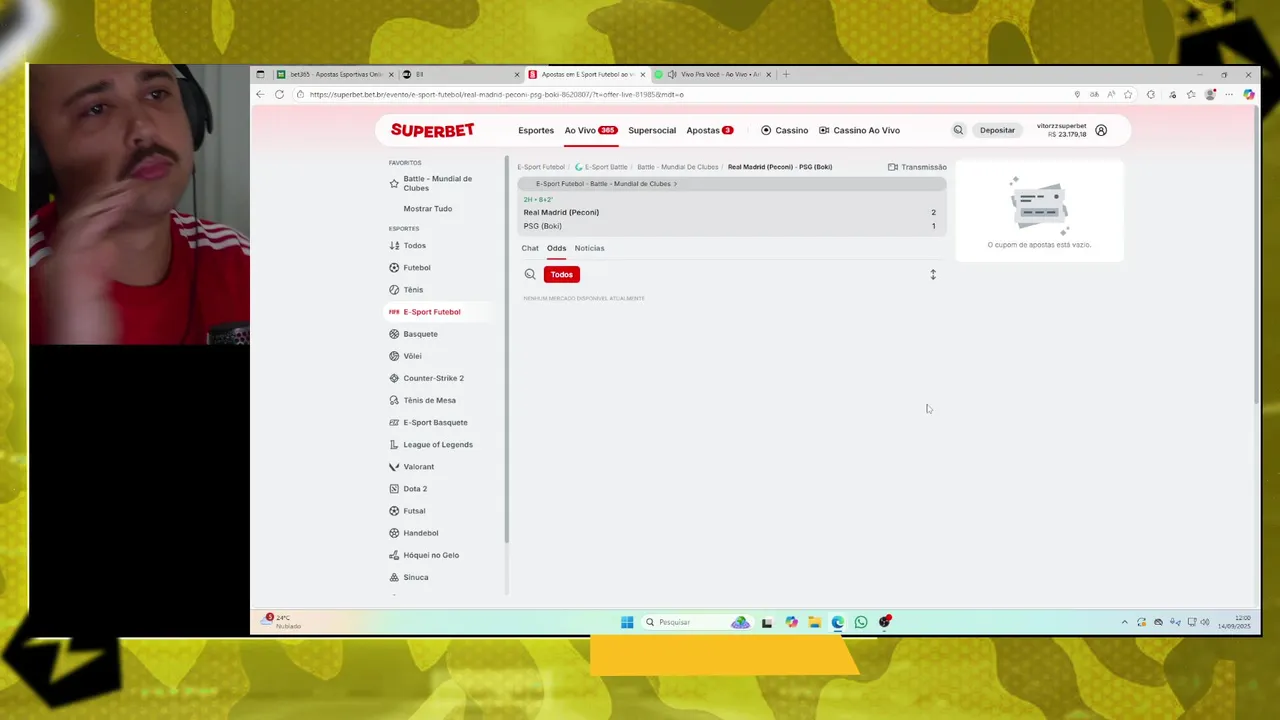
Task: Select Hóquei no Gelo in the sidebar
Action: (x=431, y=555)
